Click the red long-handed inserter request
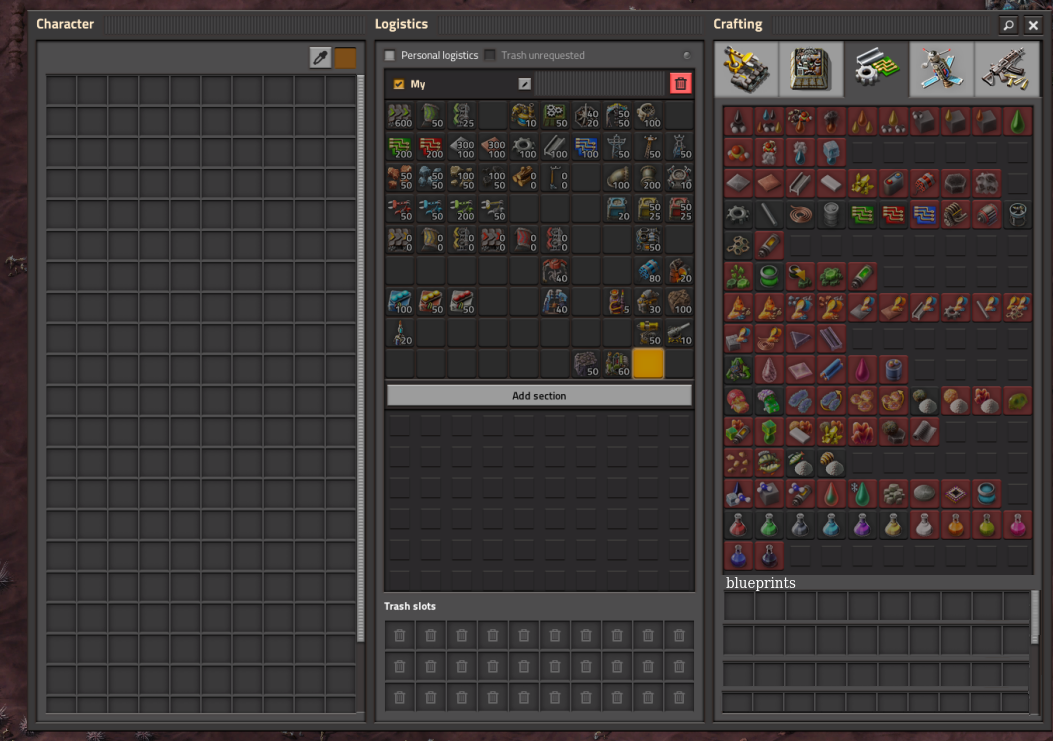Viewport: 1053px width, 741px height. 400,208
